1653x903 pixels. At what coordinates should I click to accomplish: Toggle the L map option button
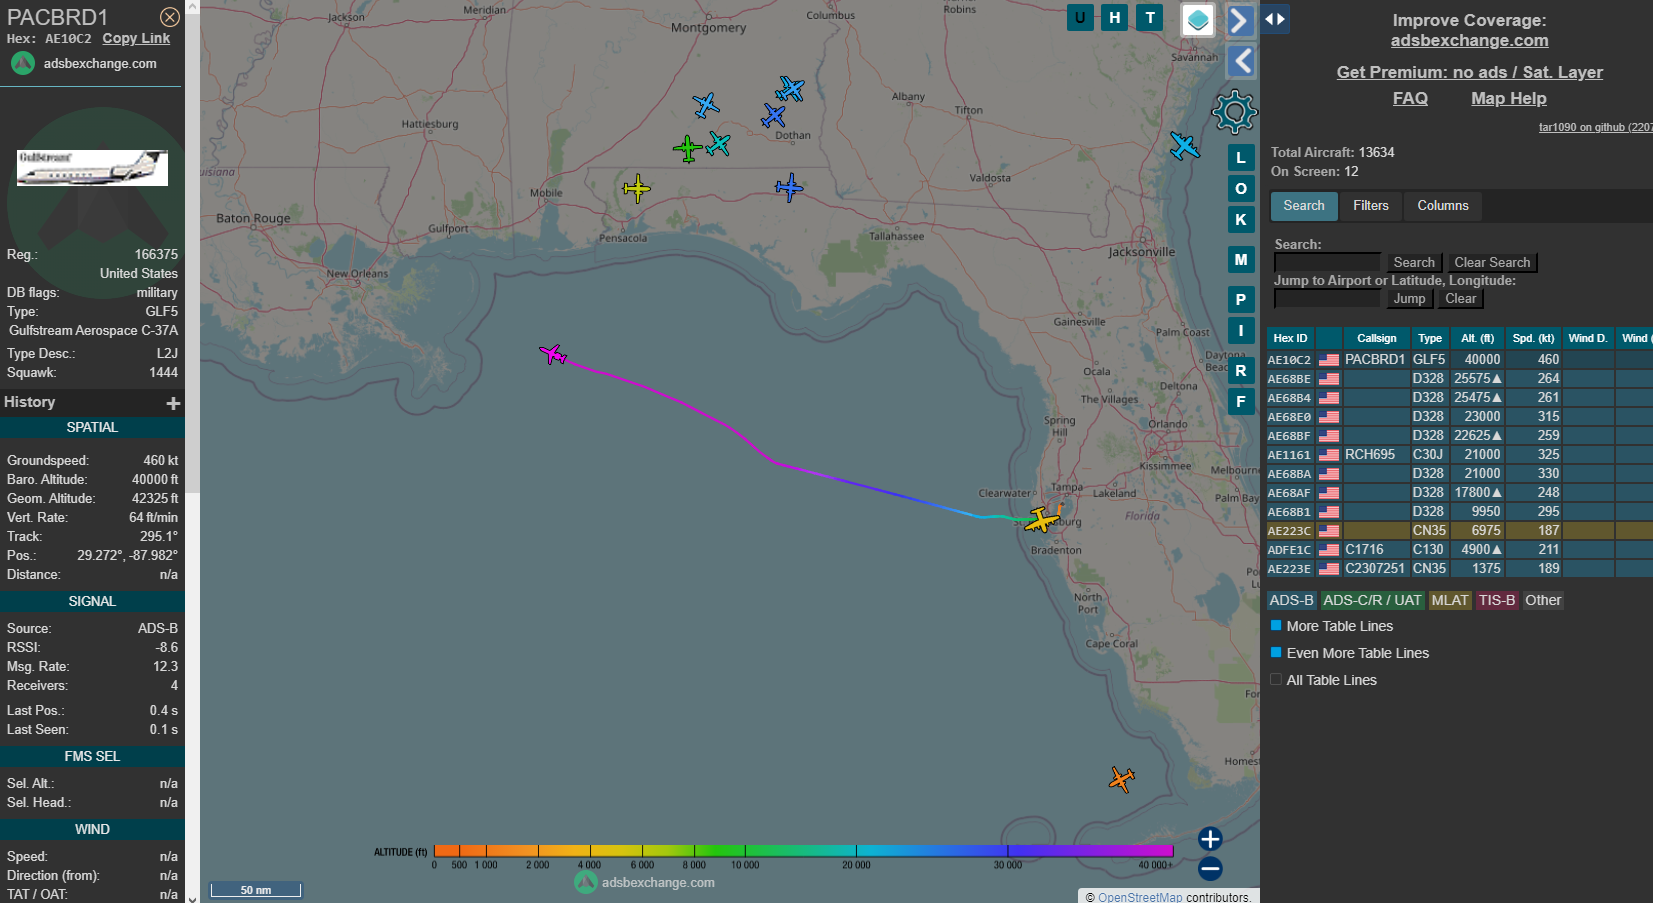(x=1241, y=158)
